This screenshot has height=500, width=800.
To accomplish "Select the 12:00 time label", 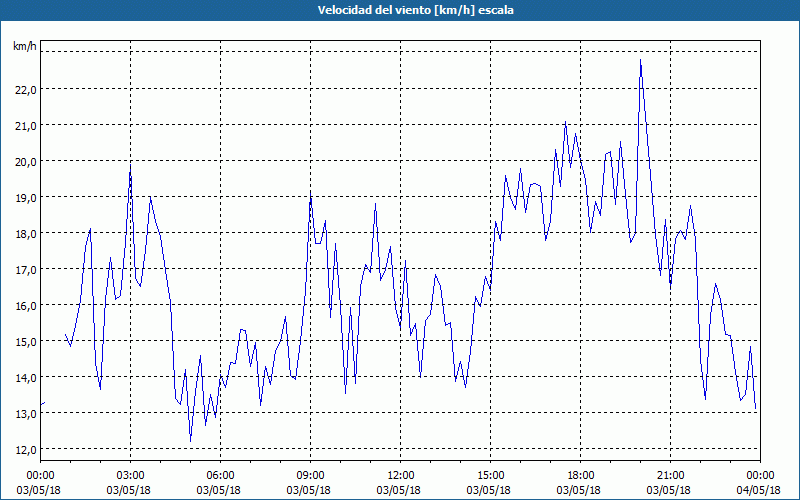I will (401, 476).
